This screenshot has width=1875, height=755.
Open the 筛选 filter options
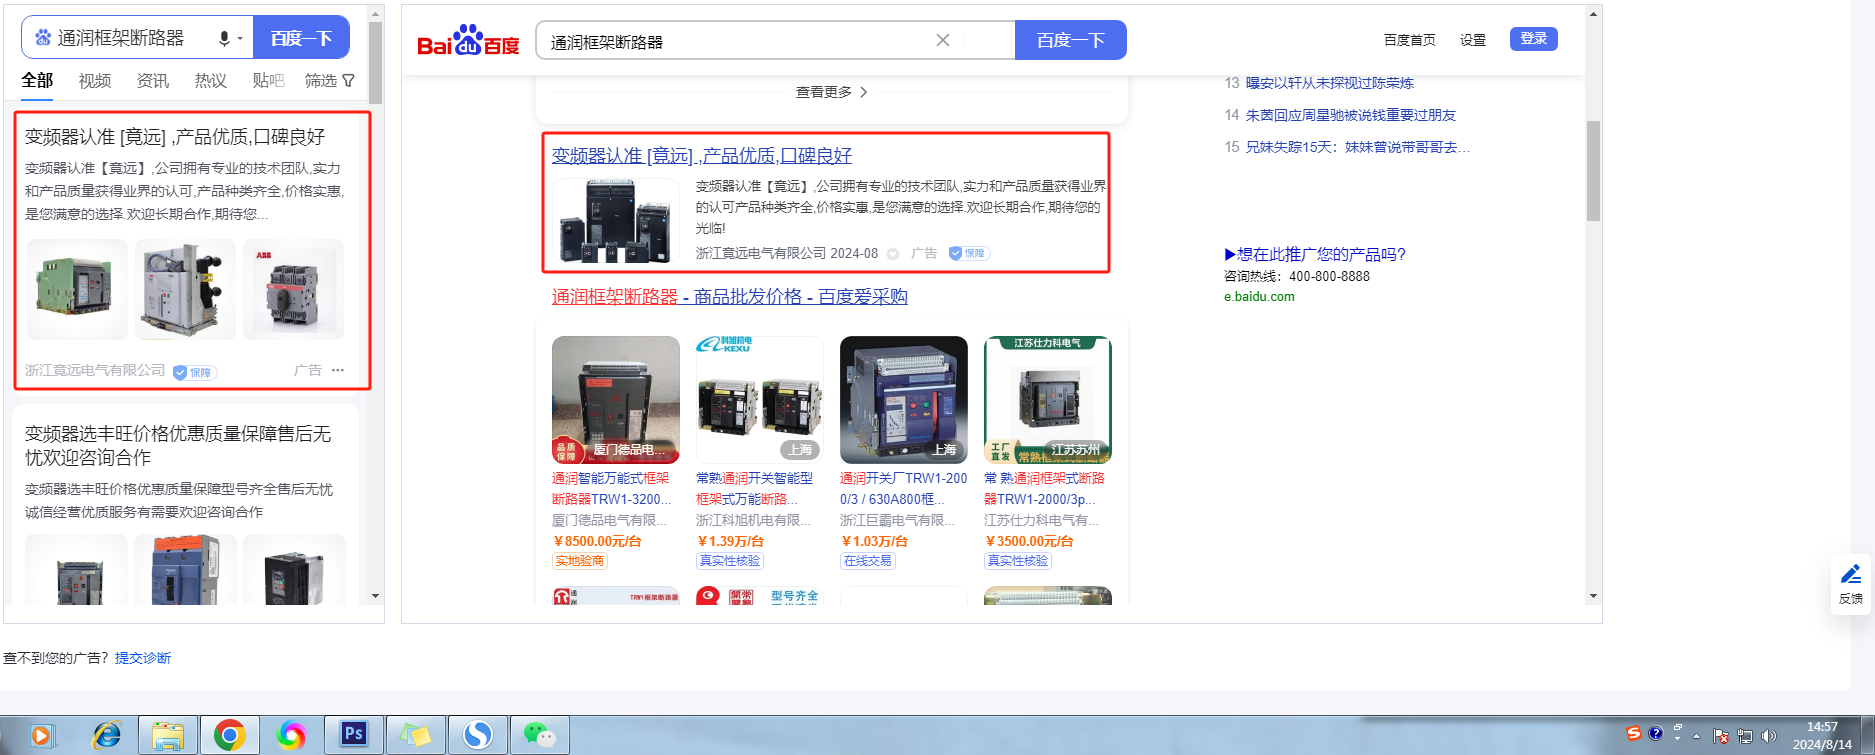click(x=329, y=81)
